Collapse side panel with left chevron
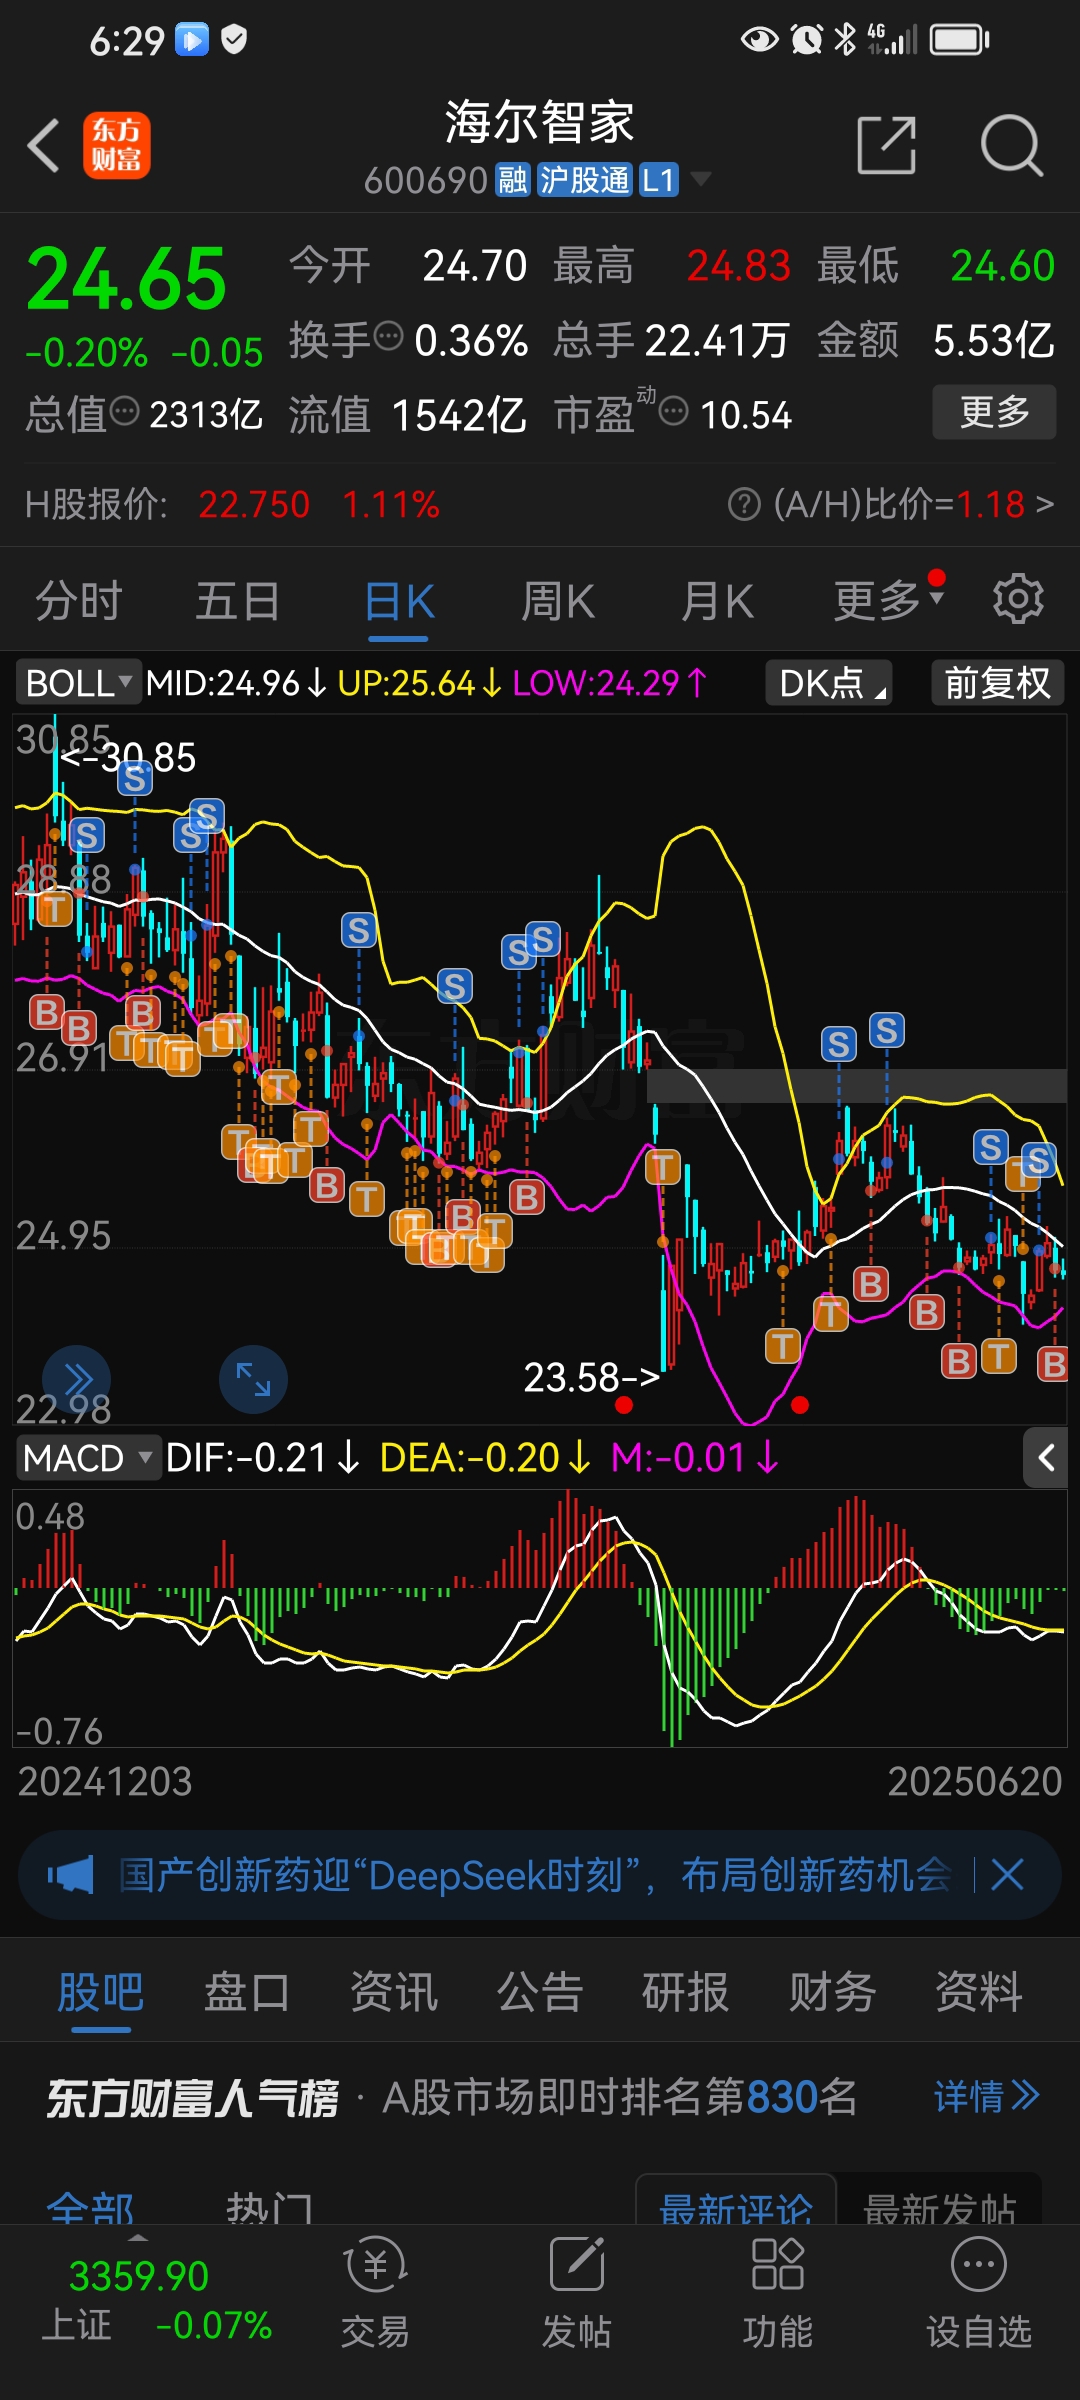The height and width of the screenshot is (2400, 1080). coord(1046,1458)
